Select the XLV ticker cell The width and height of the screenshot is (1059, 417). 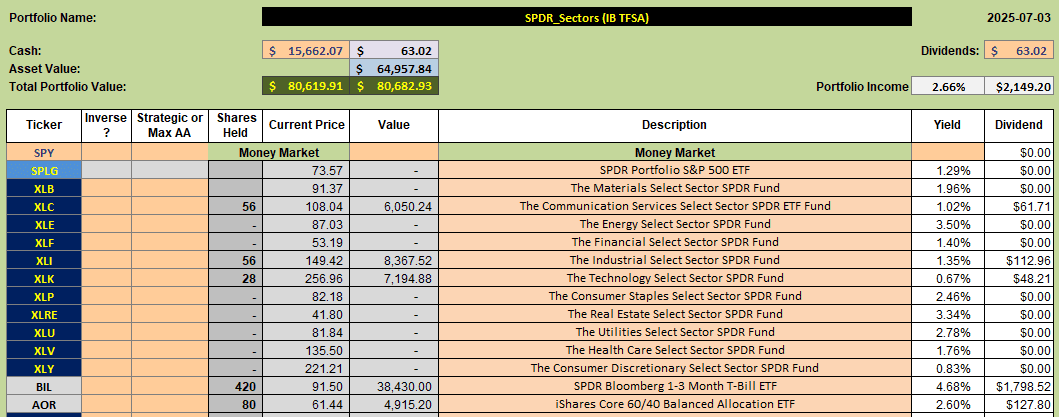click(x=44, y=350)
